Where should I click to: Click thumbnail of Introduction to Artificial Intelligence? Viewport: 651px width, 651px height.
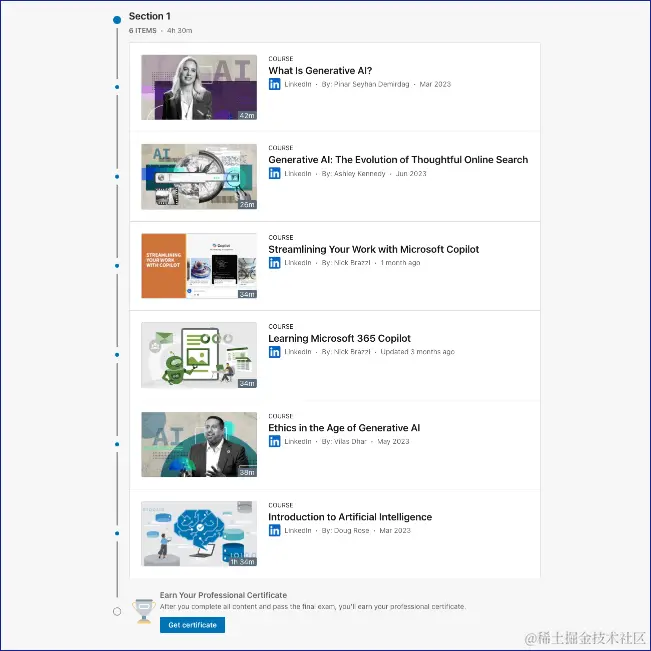pyautogui.click(x=199, y=534)
